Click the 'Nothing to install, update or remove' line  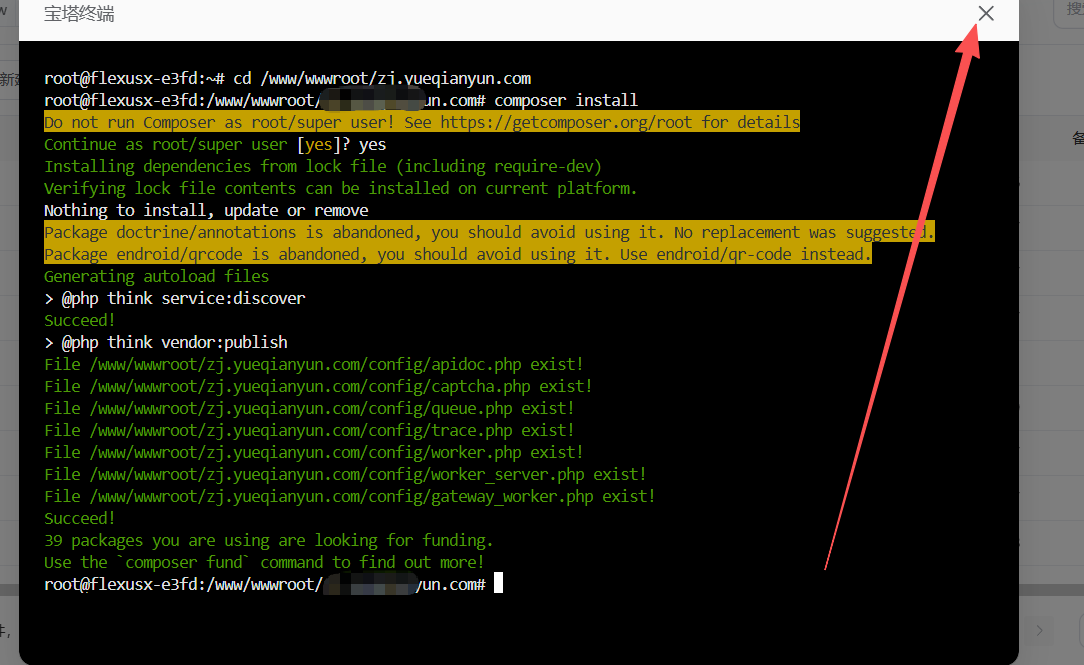(x=206, y=210)
